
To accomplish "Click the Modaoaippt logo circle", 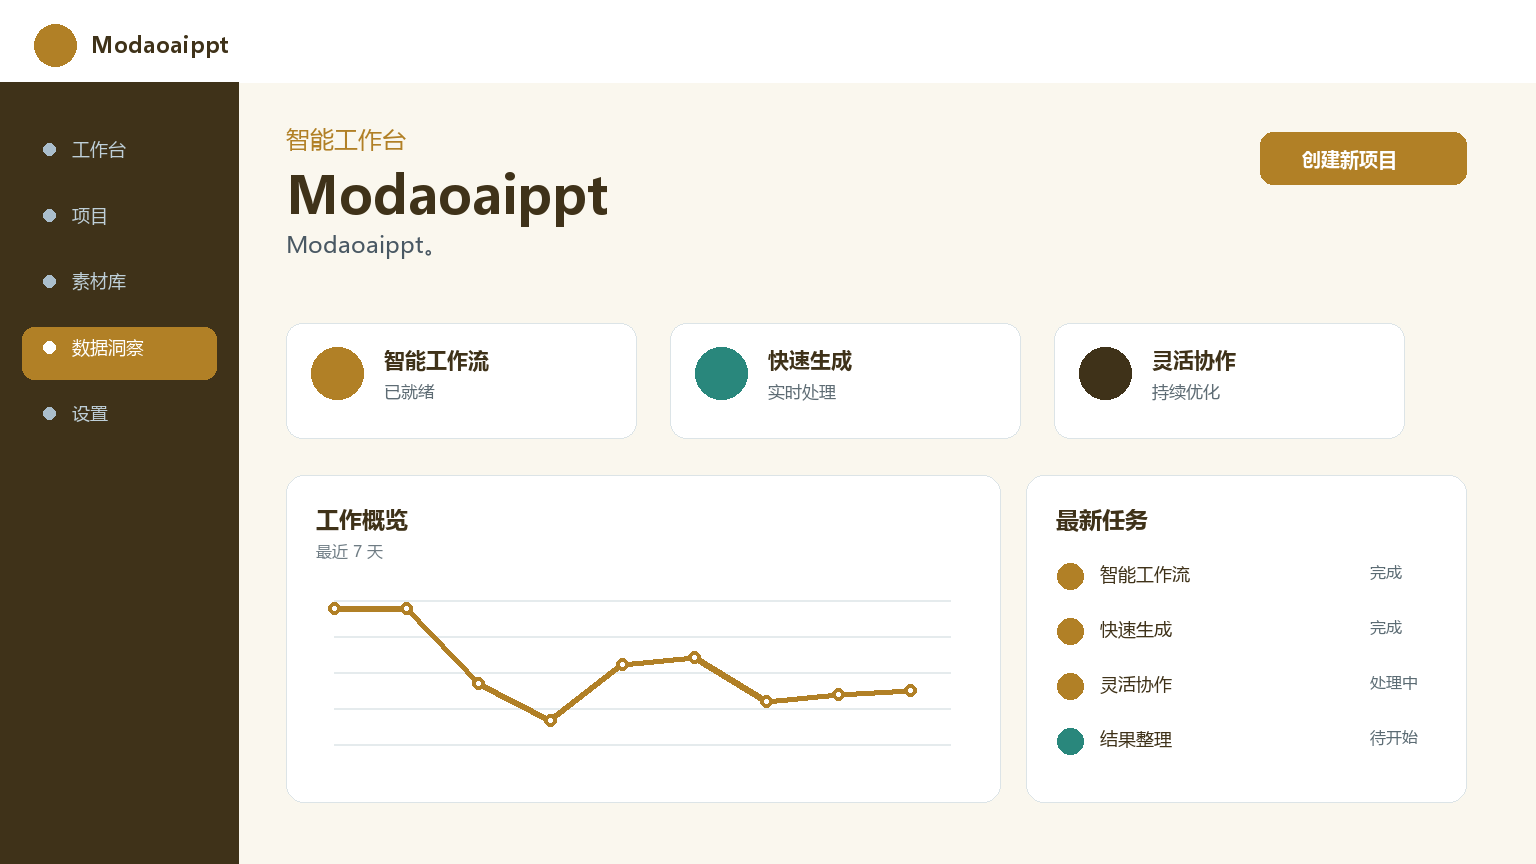I will click(x=55, y=45).
